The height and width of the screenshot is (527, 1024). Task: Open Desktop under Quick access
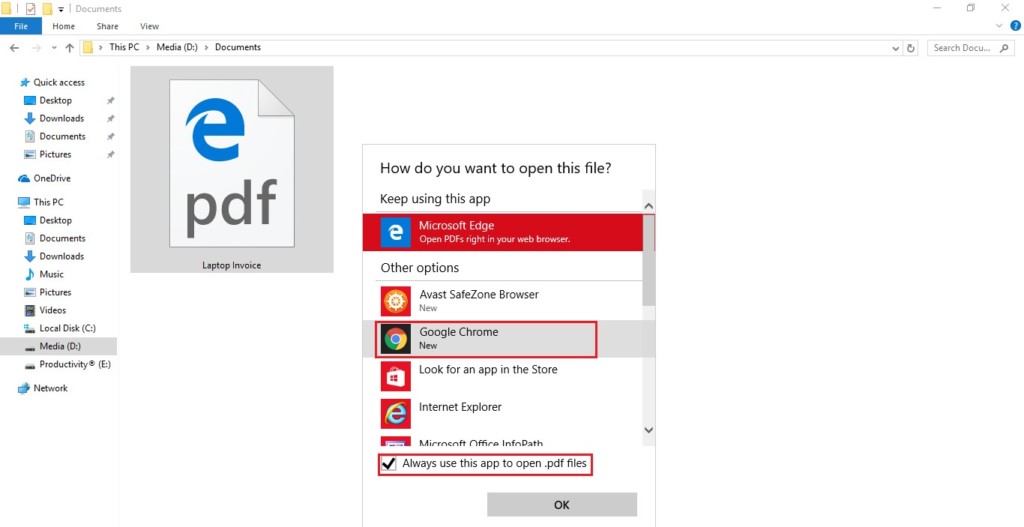point(56,101)
